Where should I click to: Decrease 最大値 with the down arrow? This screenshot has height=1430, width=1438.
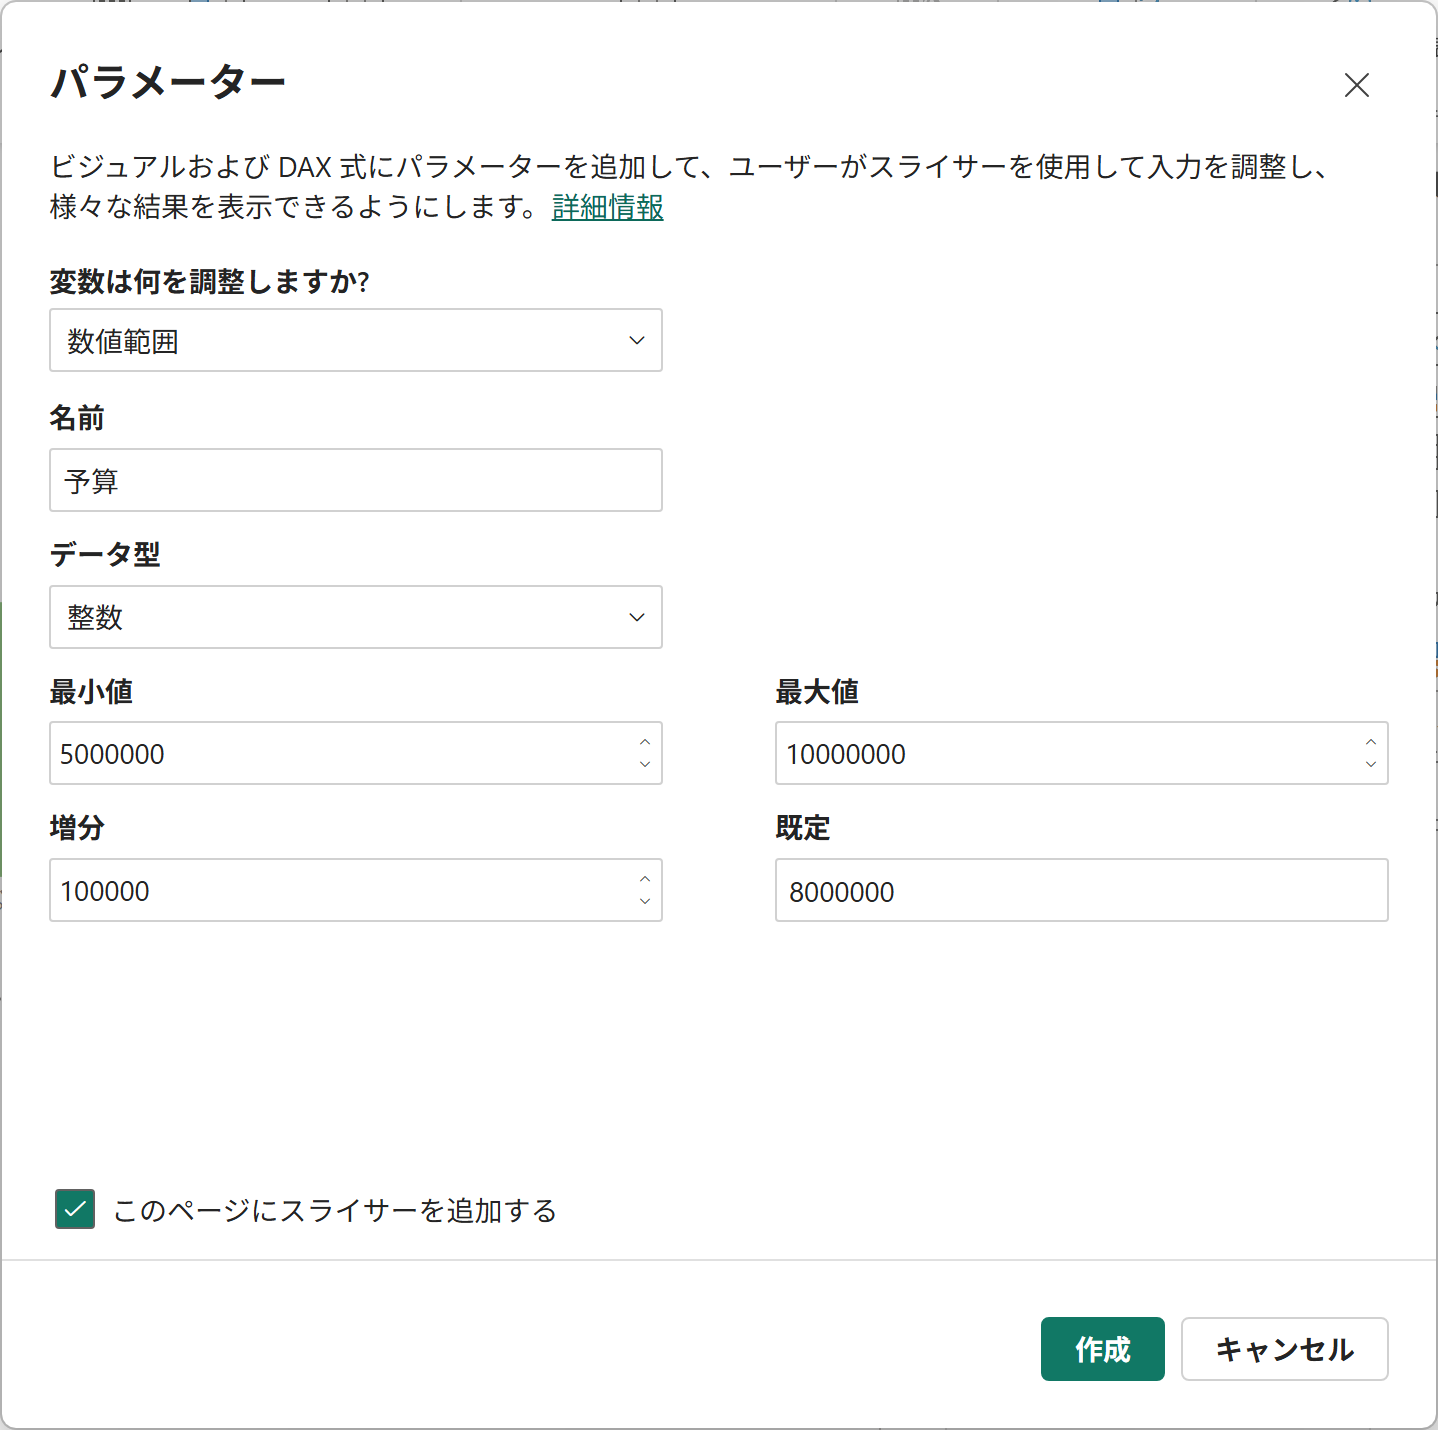click(x=1371, y=765)
